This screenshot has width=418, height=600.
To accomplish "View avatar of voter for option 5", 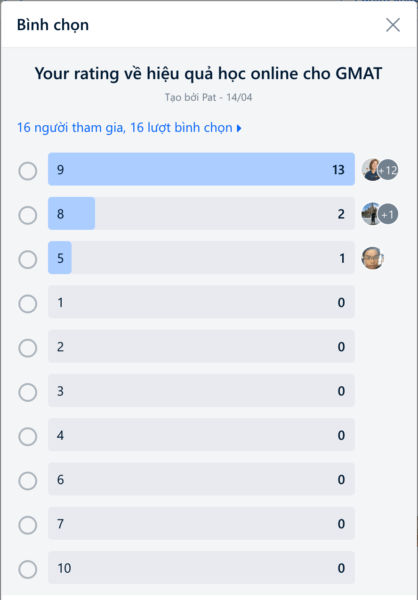I will point(372,258).
